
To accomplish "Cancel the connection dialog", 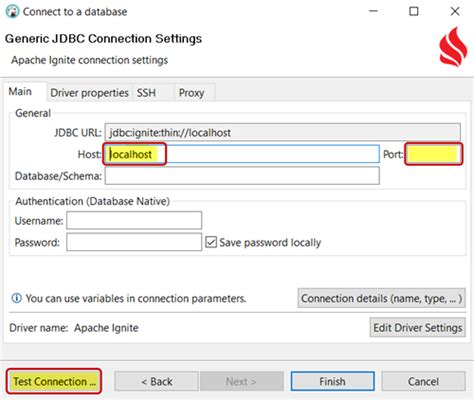I will (x=423, y=381).
